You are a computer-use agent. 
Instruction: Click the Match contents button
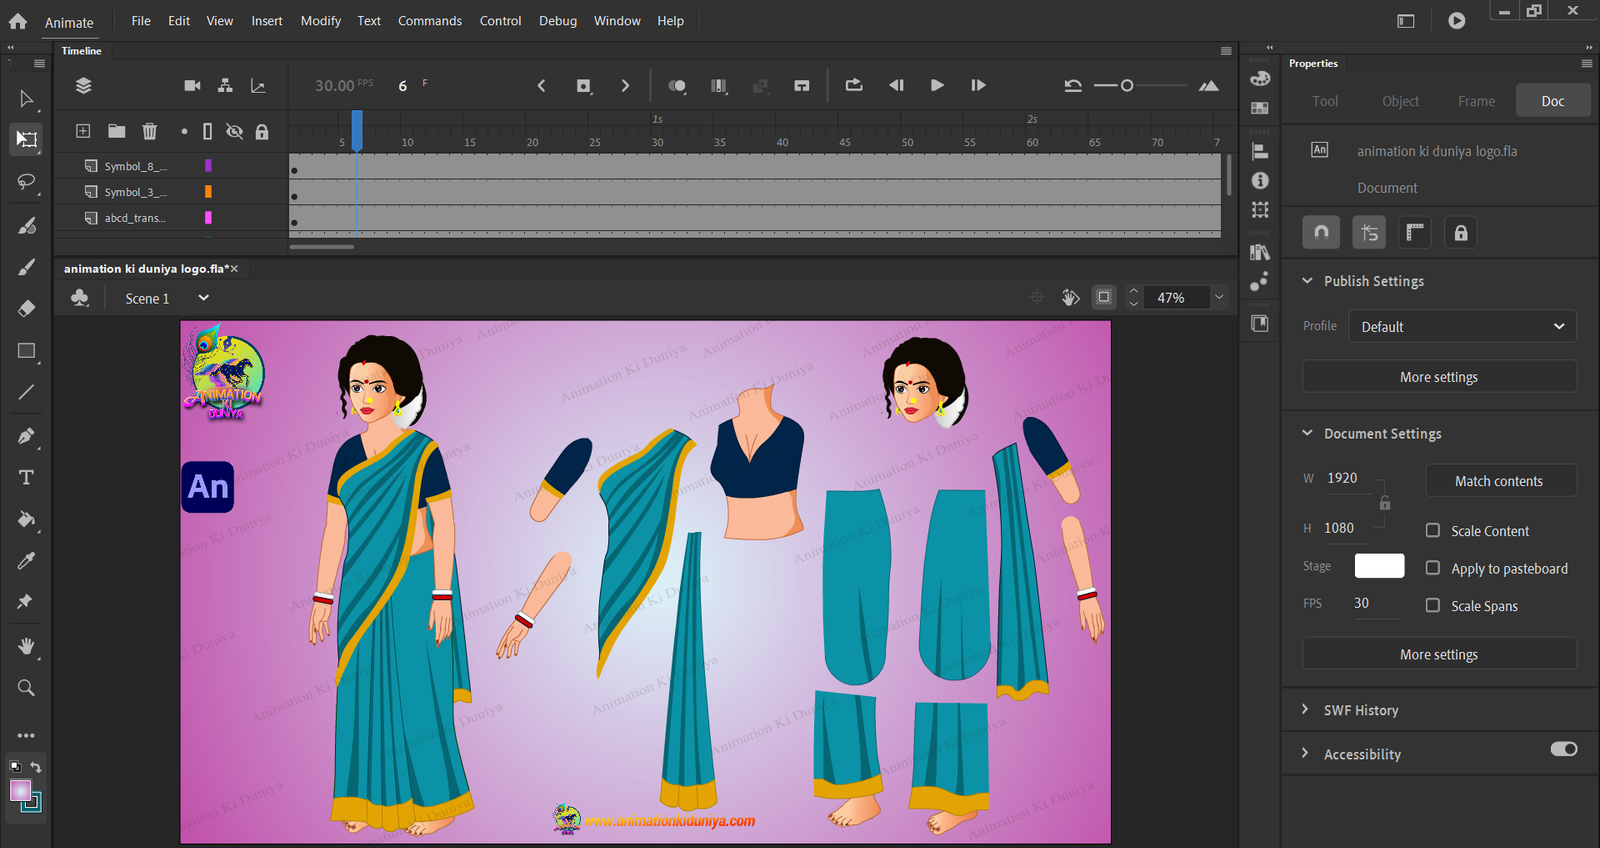[1500, 481]
